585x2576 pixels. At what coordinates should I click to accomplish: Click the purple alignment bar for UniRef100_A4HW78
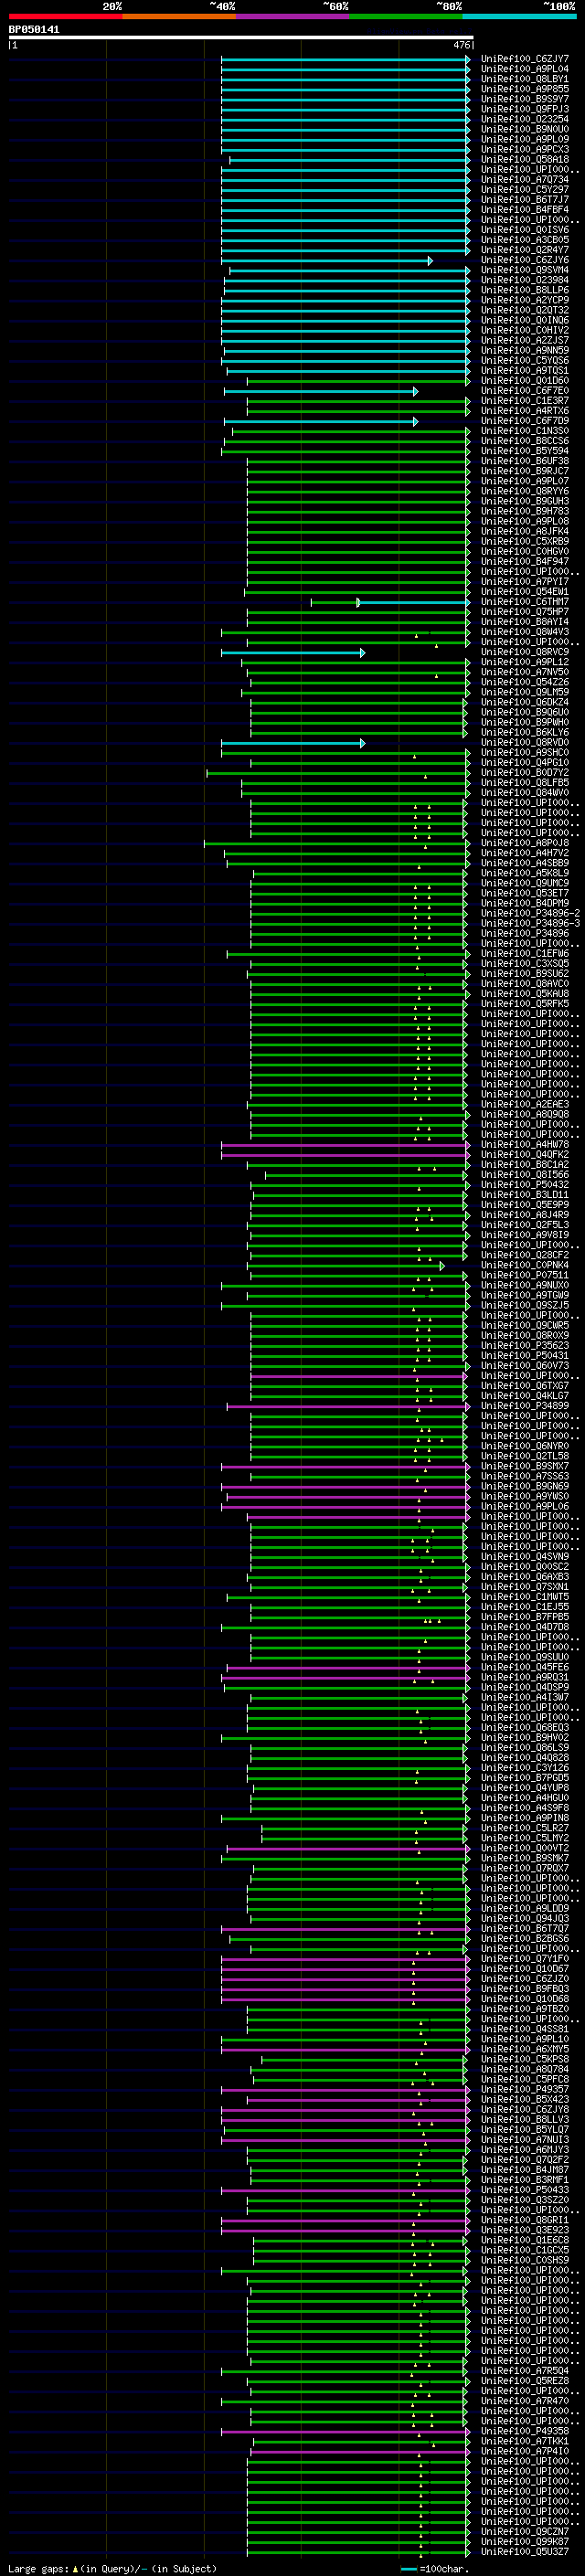(345, 1145)
